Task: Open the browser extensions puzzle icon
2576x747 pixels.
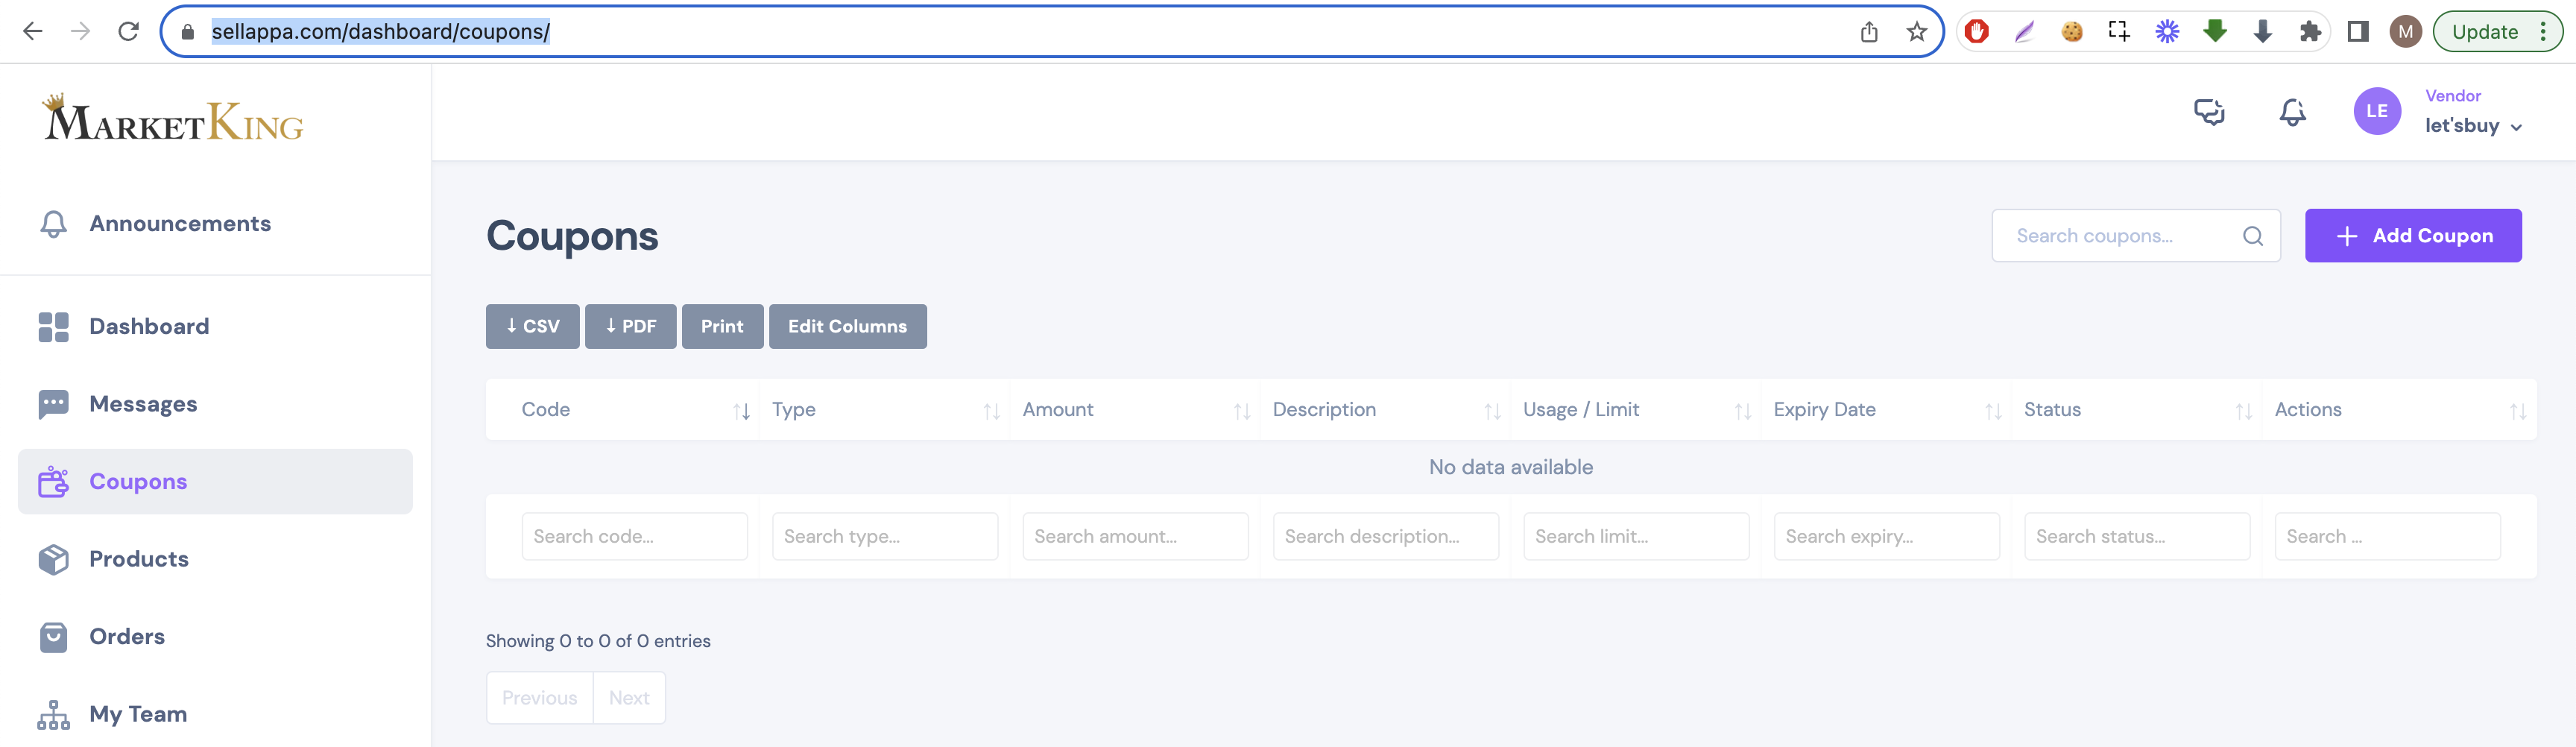Action: (x=2310, y=32)
